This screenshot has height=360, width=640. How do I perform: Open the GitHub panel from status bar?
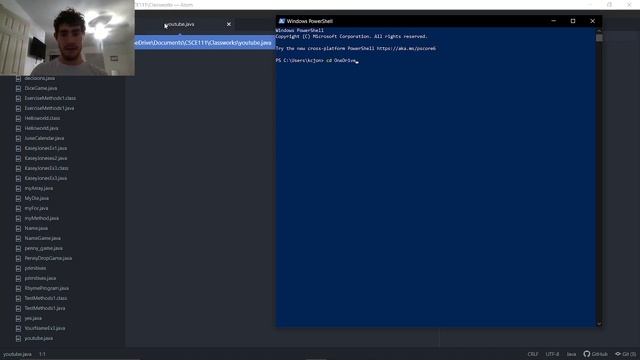[596, 354]
